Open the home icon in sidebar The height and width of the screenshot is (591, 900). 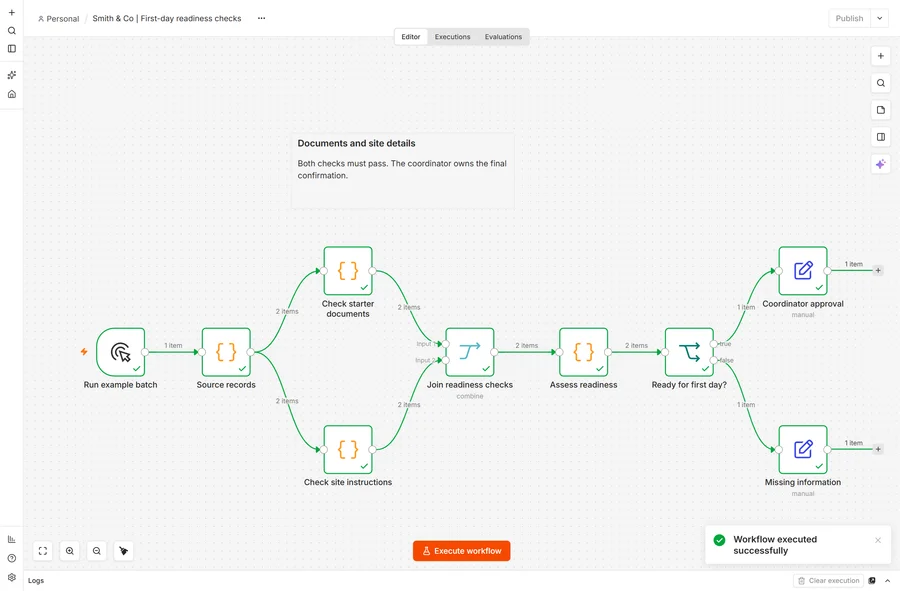[11, 94]
